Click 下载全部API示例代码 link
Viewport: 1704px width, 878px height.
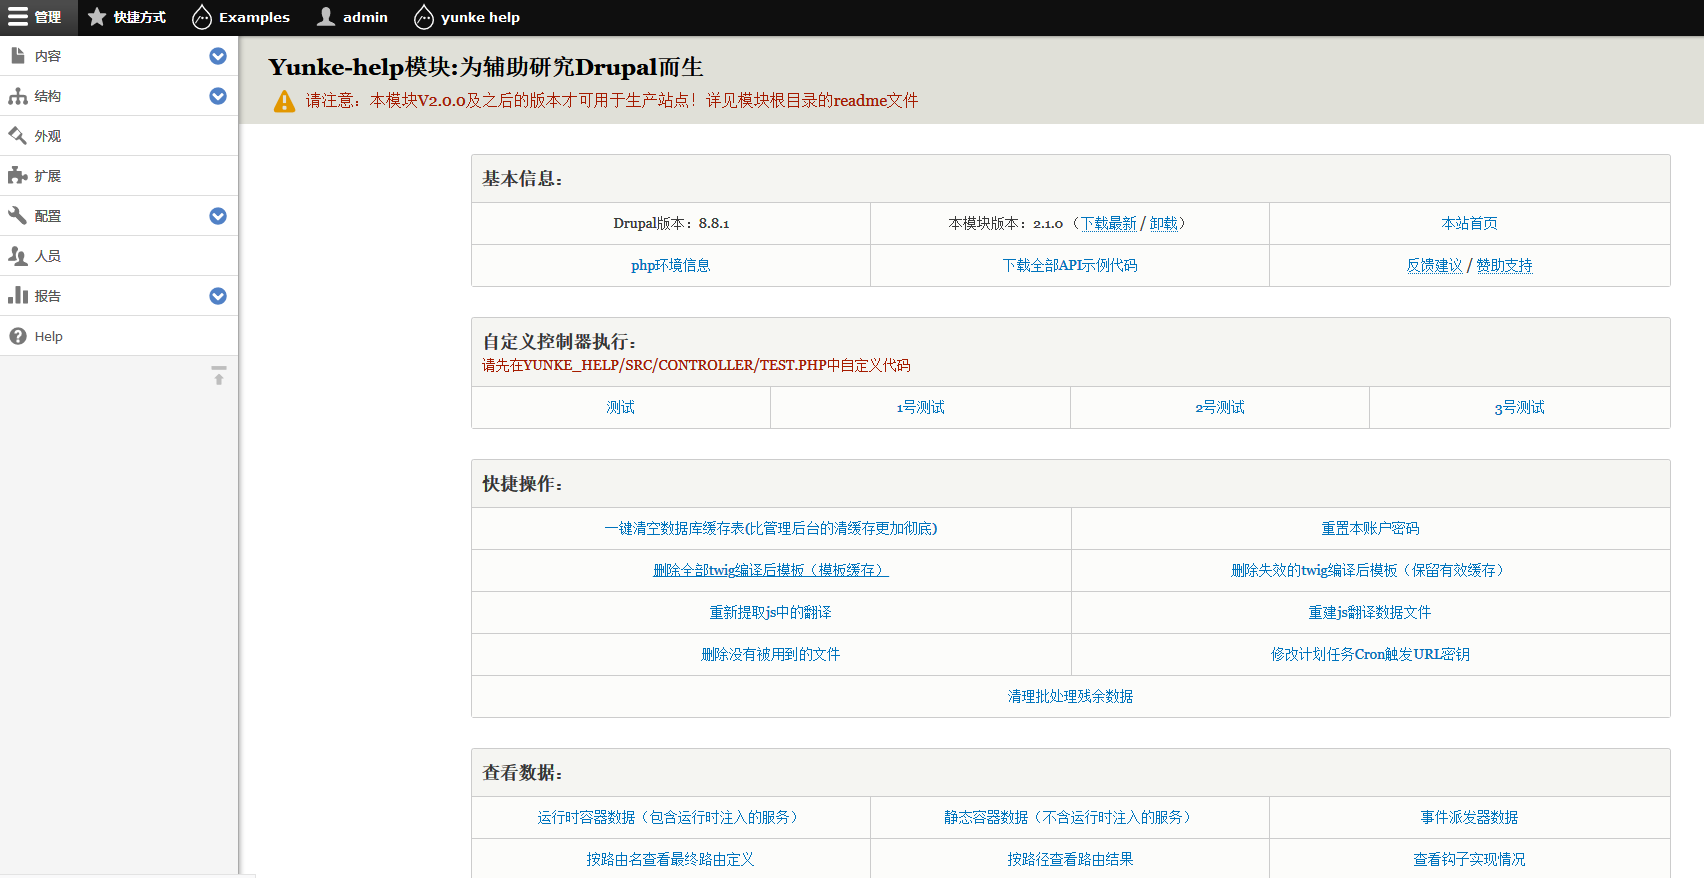1070,265
